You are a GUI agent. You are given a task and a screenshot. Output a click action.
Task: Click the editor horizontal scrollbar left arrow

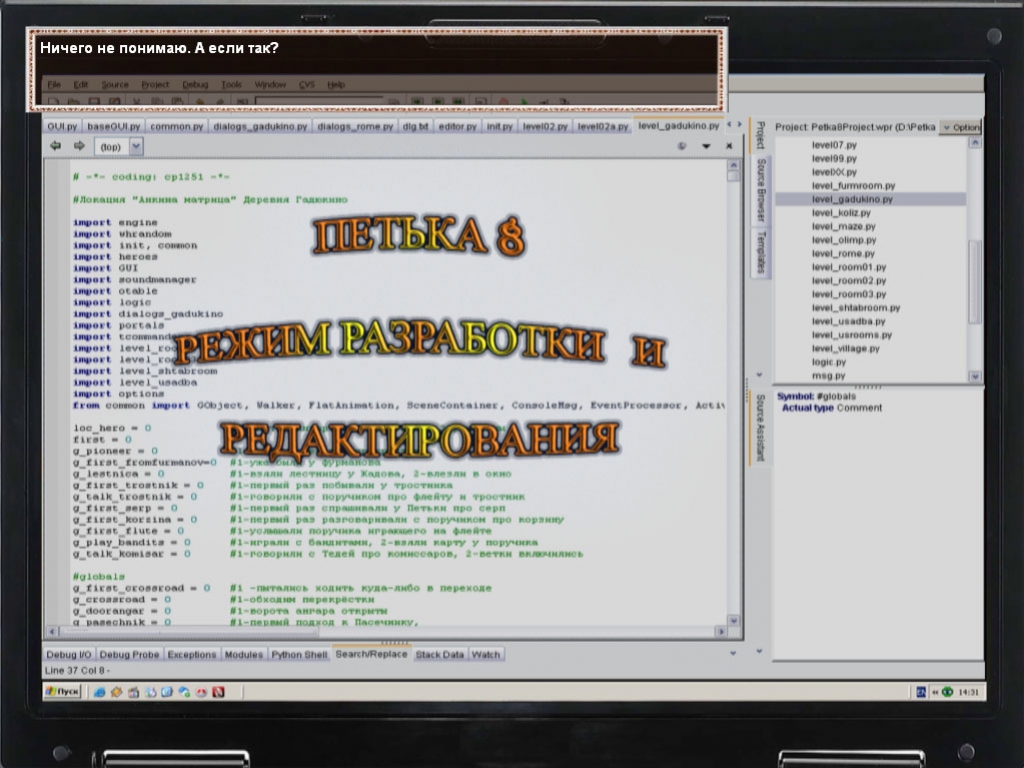click(52, 632)
